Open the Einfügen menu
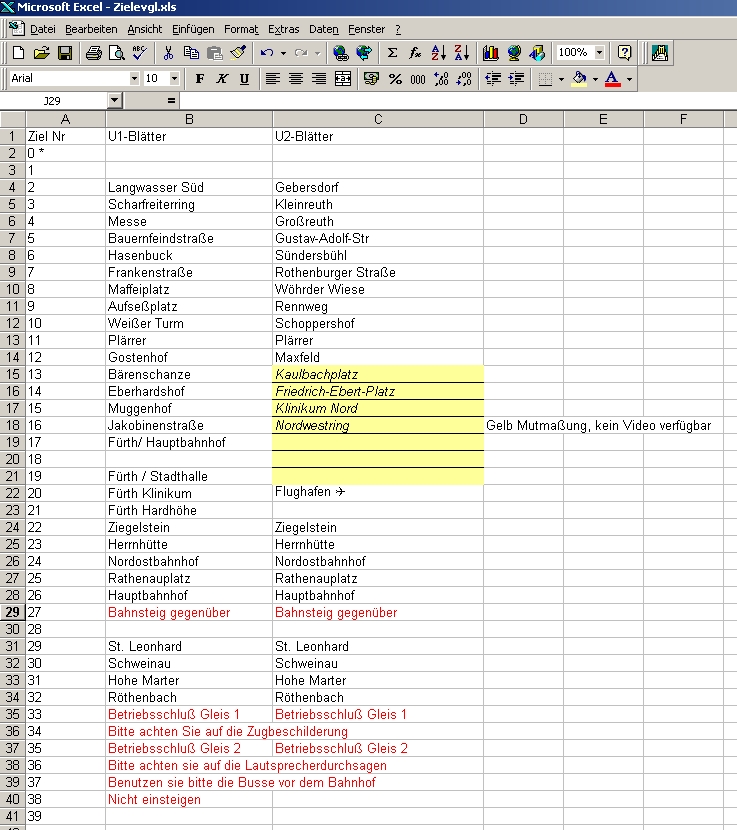 pyautogui.click(x=192, y=30)
